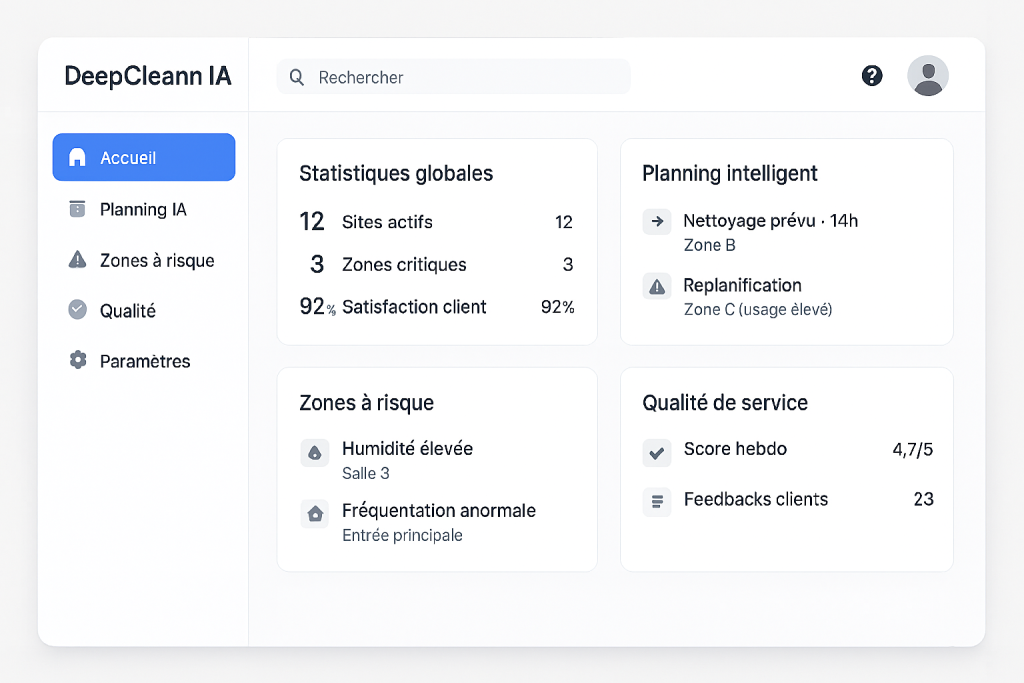Image resolution: width=1024 pixels, height=683 pixels.
Task: Open the user profile avatar
Action: tap(928, 76)
